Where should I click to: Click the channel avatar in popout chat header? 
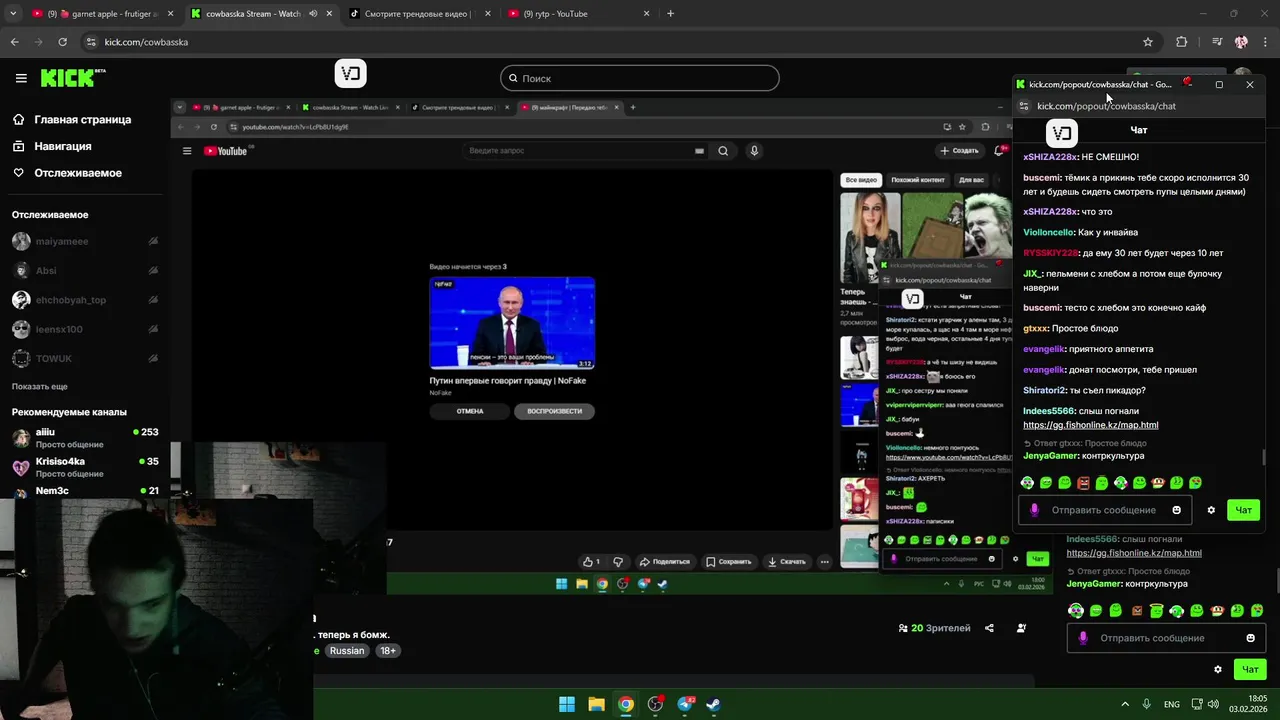click(1062, 131)
